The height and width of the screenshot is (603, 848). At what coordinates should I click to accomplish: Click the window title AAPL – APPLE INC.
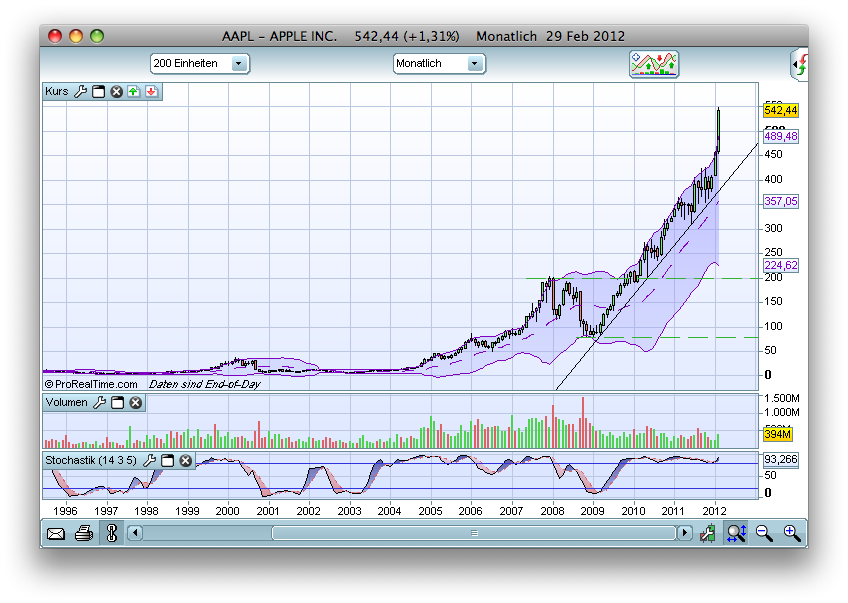click(x=279, y=36)
